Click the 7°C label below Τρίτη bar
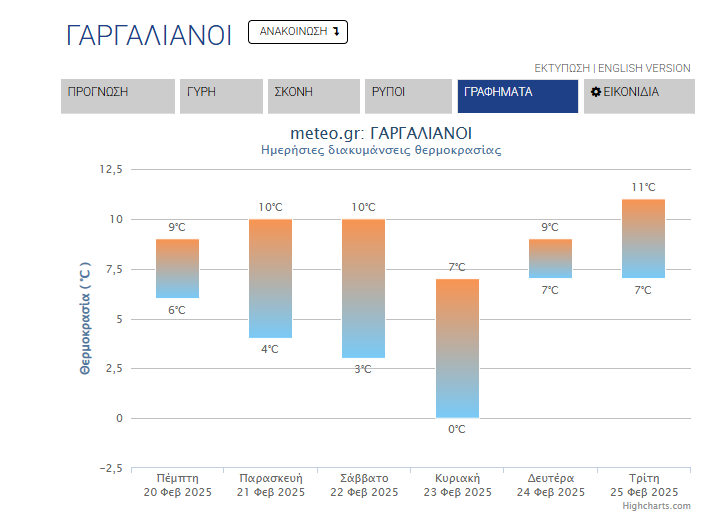The width and height of the screenshot is (712, 526). [643, 290]
